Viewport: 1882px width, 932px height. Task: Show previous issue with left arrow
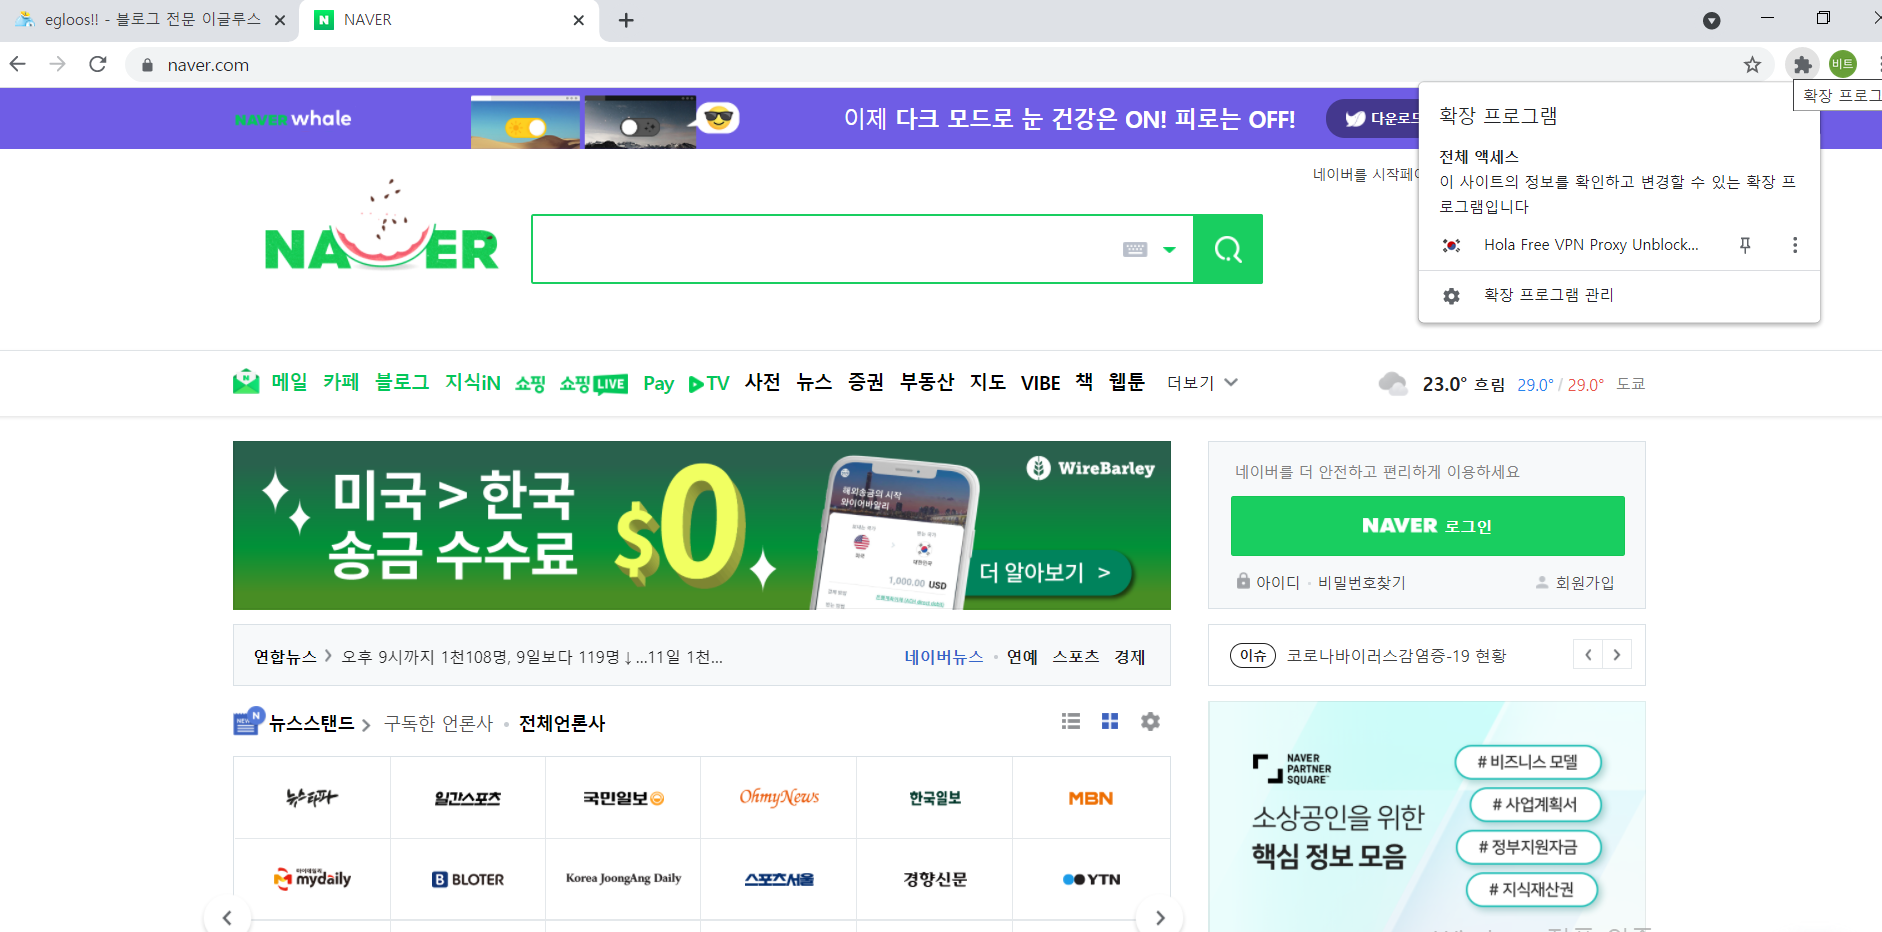pos(1588,655)
